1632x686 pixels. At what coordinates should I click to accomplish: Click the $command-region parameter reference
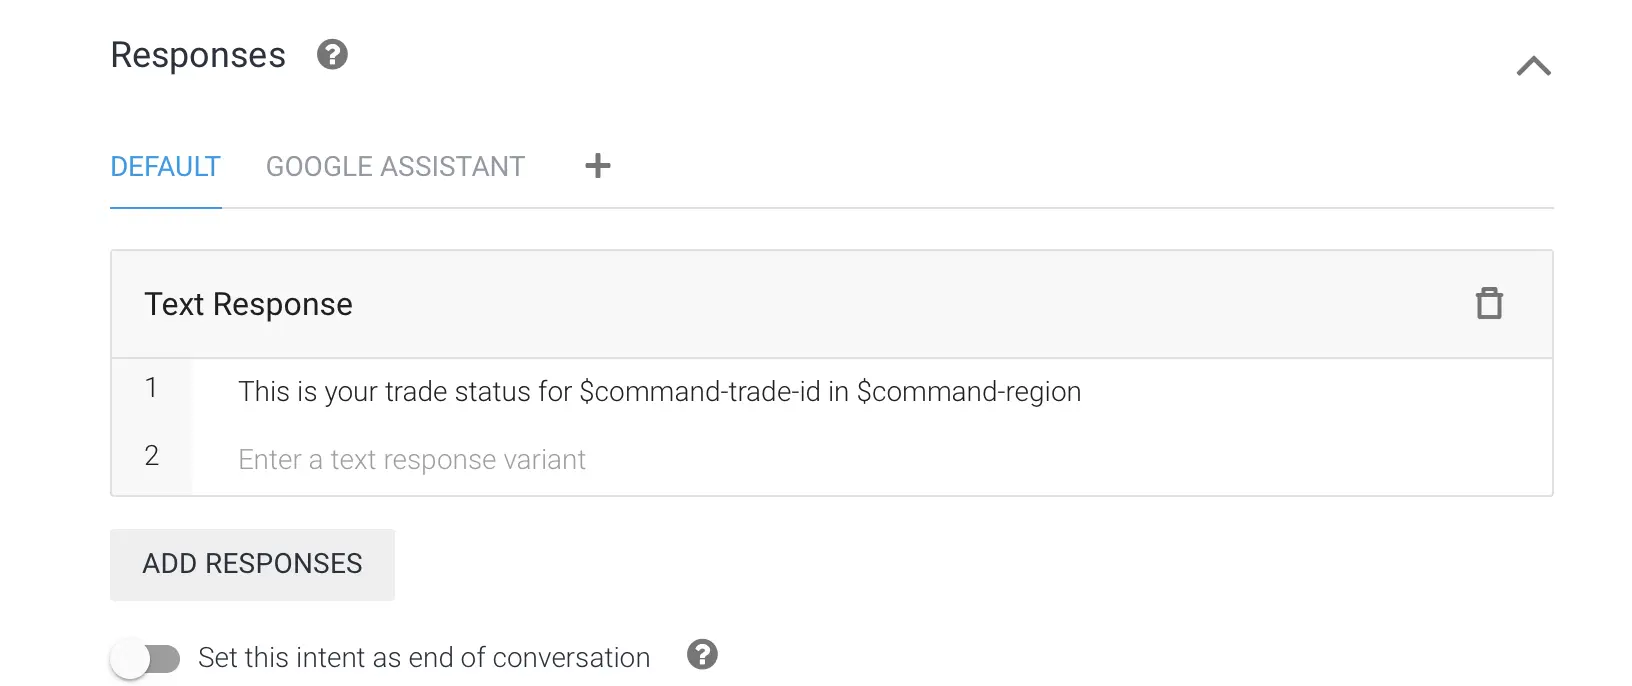969,392
